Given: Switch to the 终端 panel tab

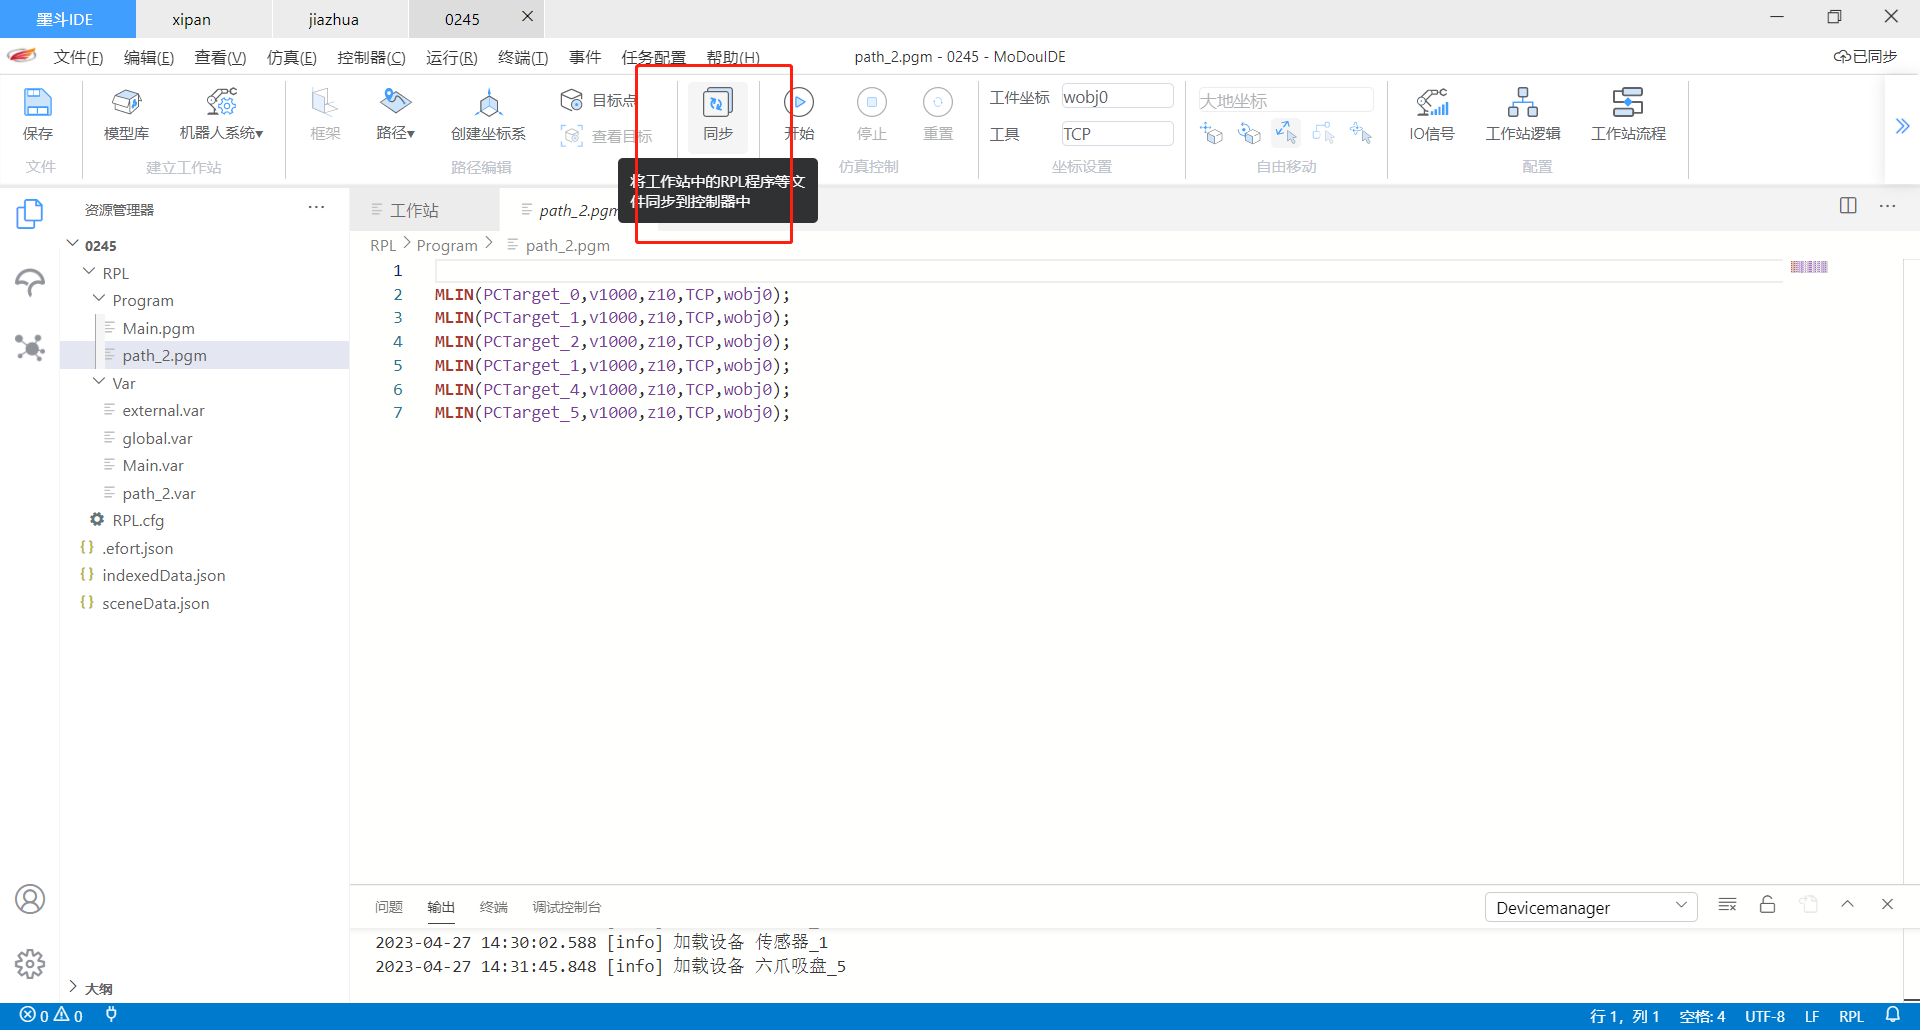Looking at the screenshot, I should pos(493,907).
